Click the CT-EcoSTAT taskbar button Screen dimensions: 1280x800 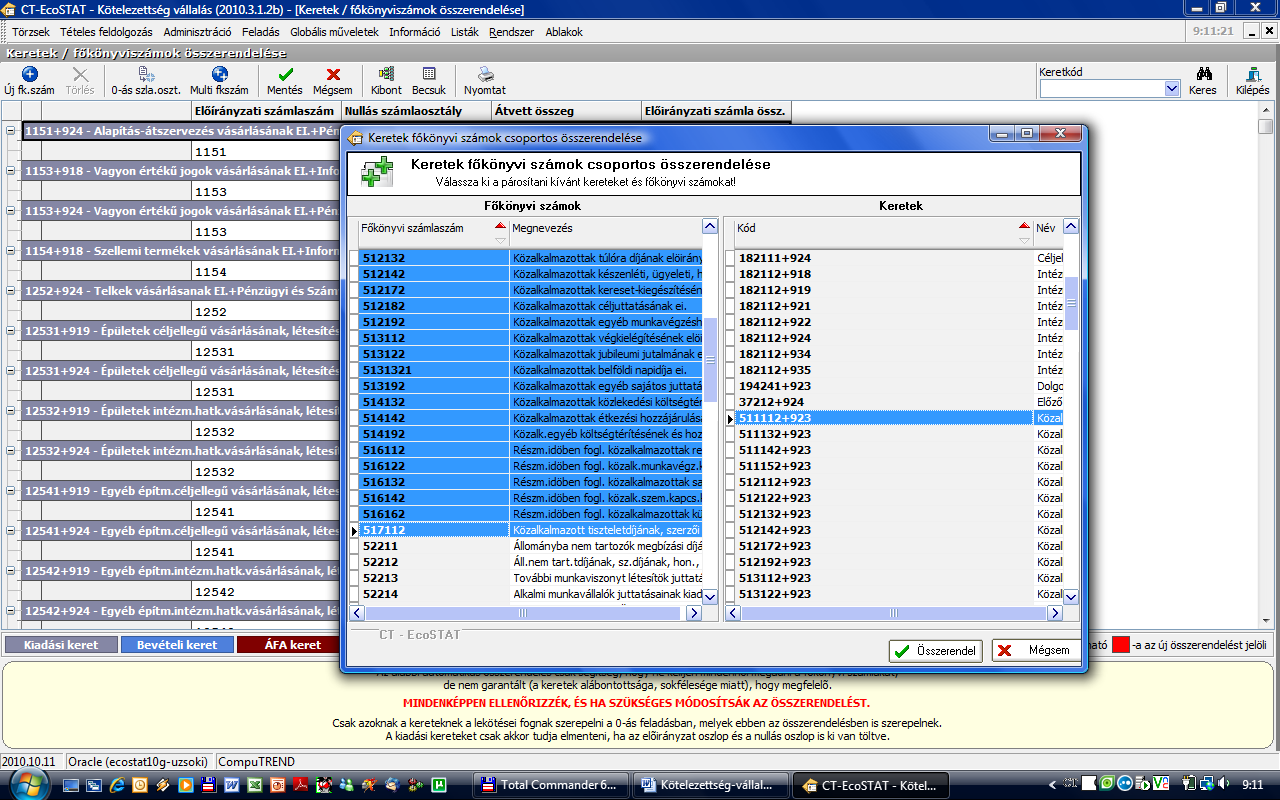(869, 785)
